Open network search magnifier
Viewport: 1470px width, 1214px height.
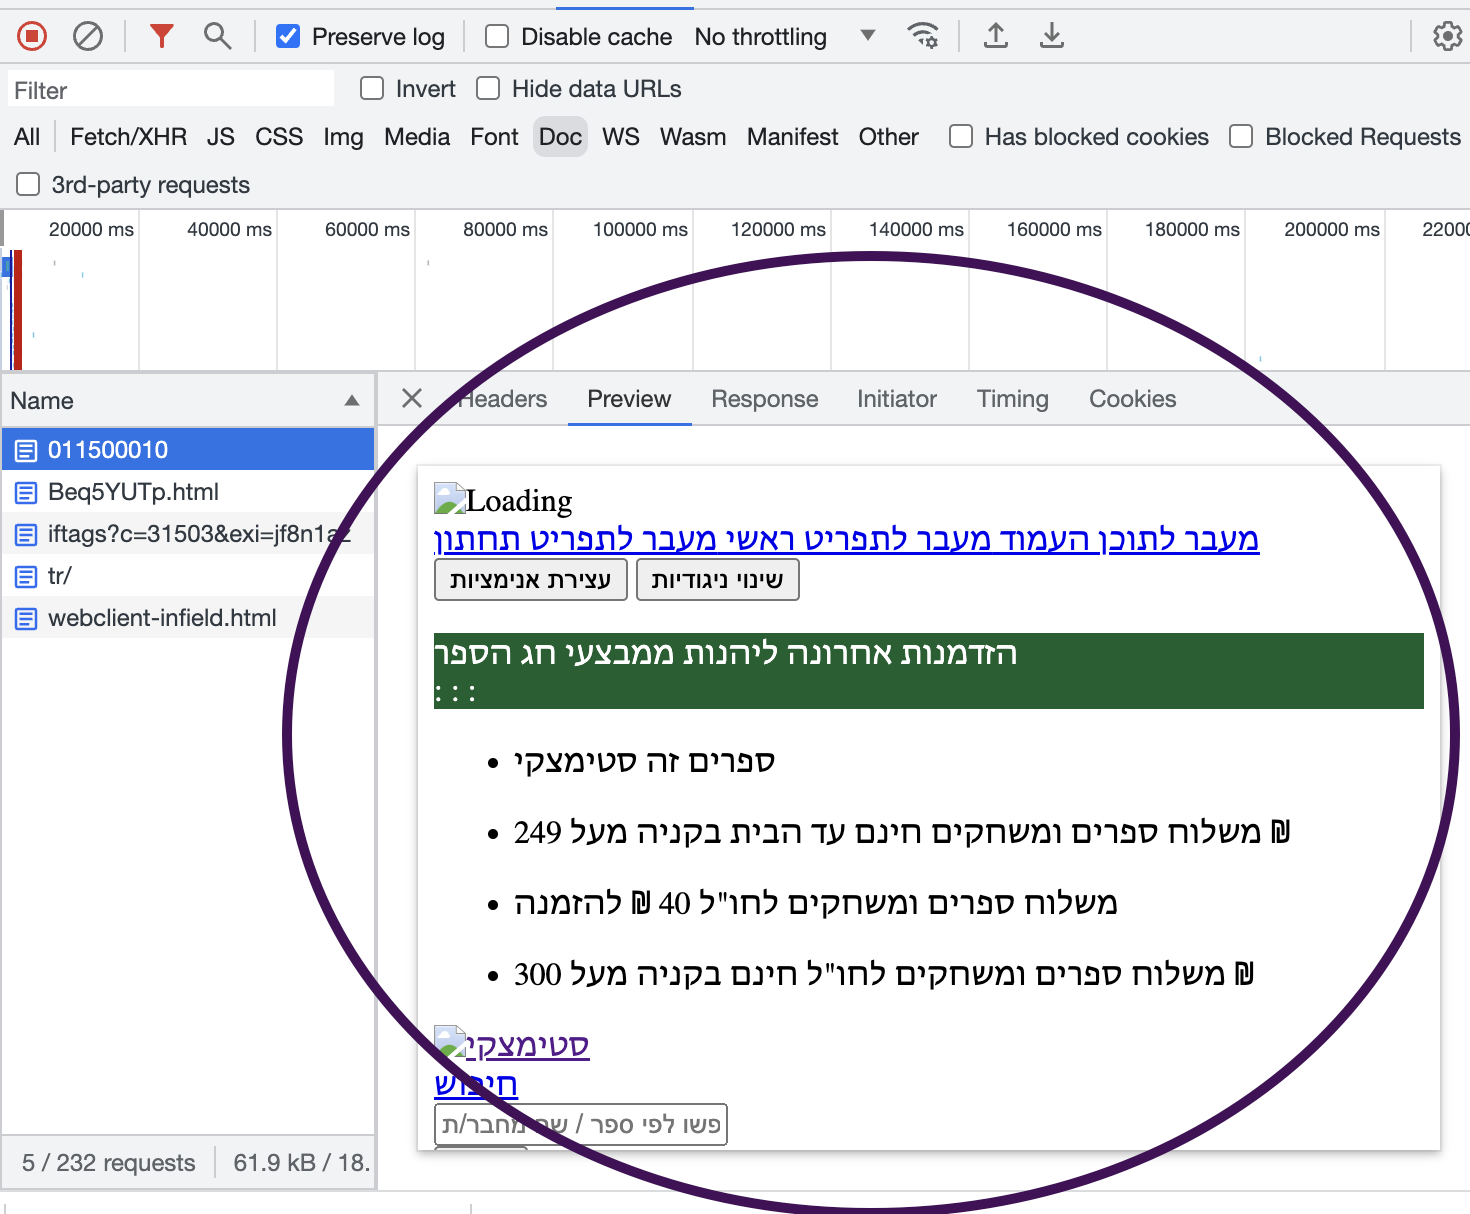[217, 37]
